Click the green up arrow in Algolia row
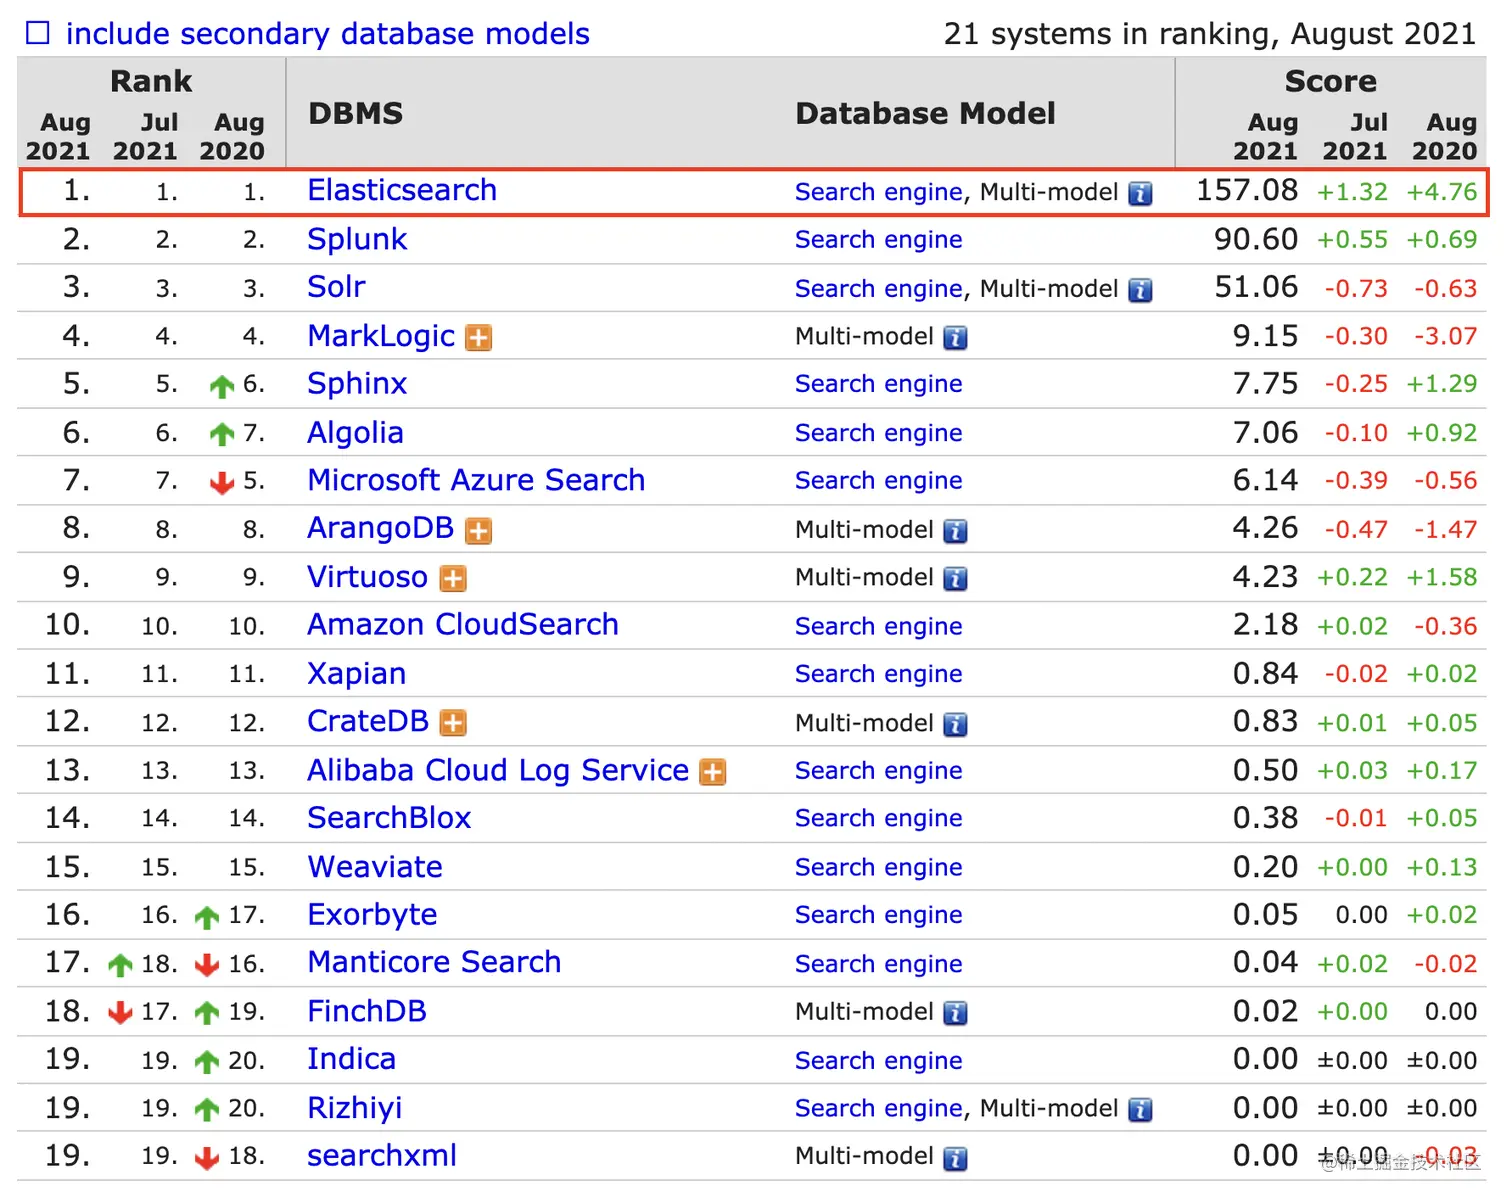The image size is (1512, 1203). coord(222,435)
